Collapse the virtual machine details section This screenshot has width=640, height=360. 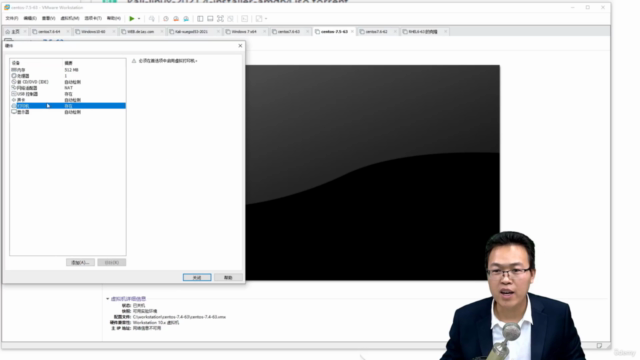(108, 299)
